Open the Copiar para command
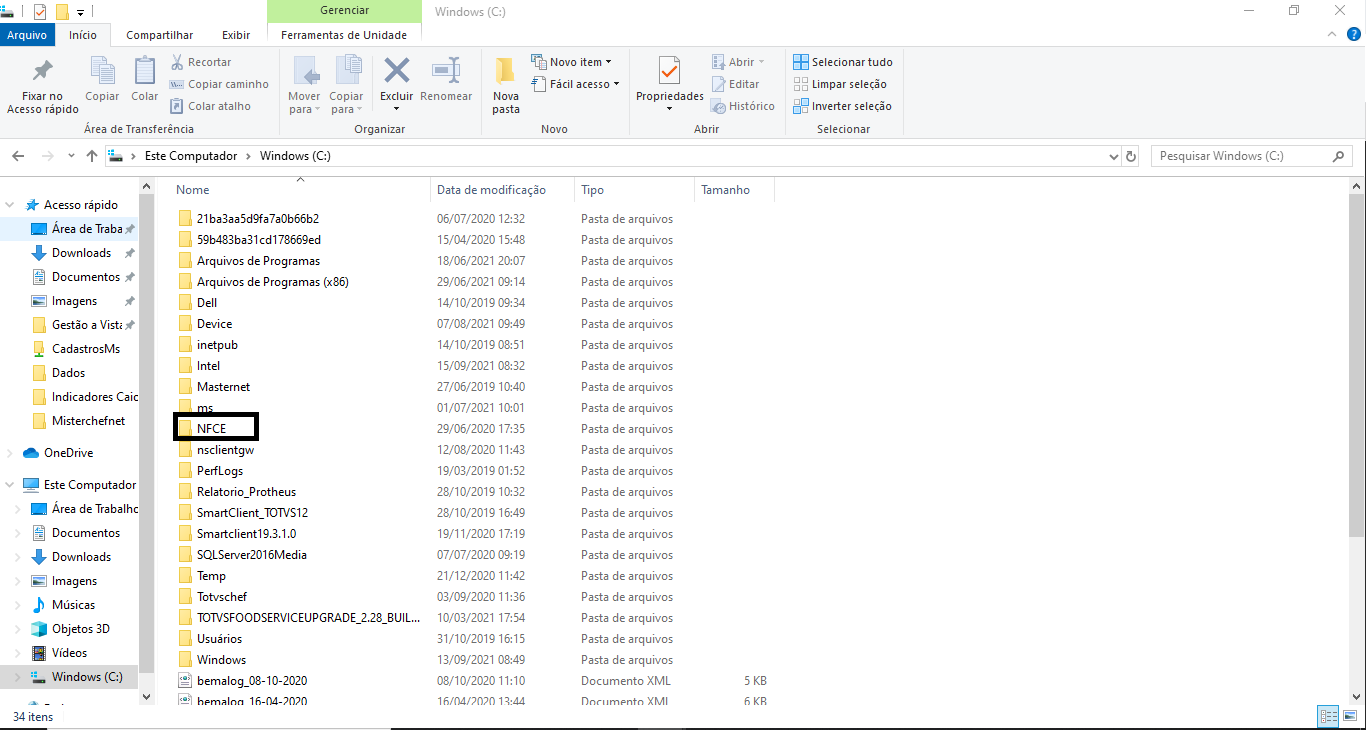Viewport: 1366px width, 731px height. tap(347, 85)
